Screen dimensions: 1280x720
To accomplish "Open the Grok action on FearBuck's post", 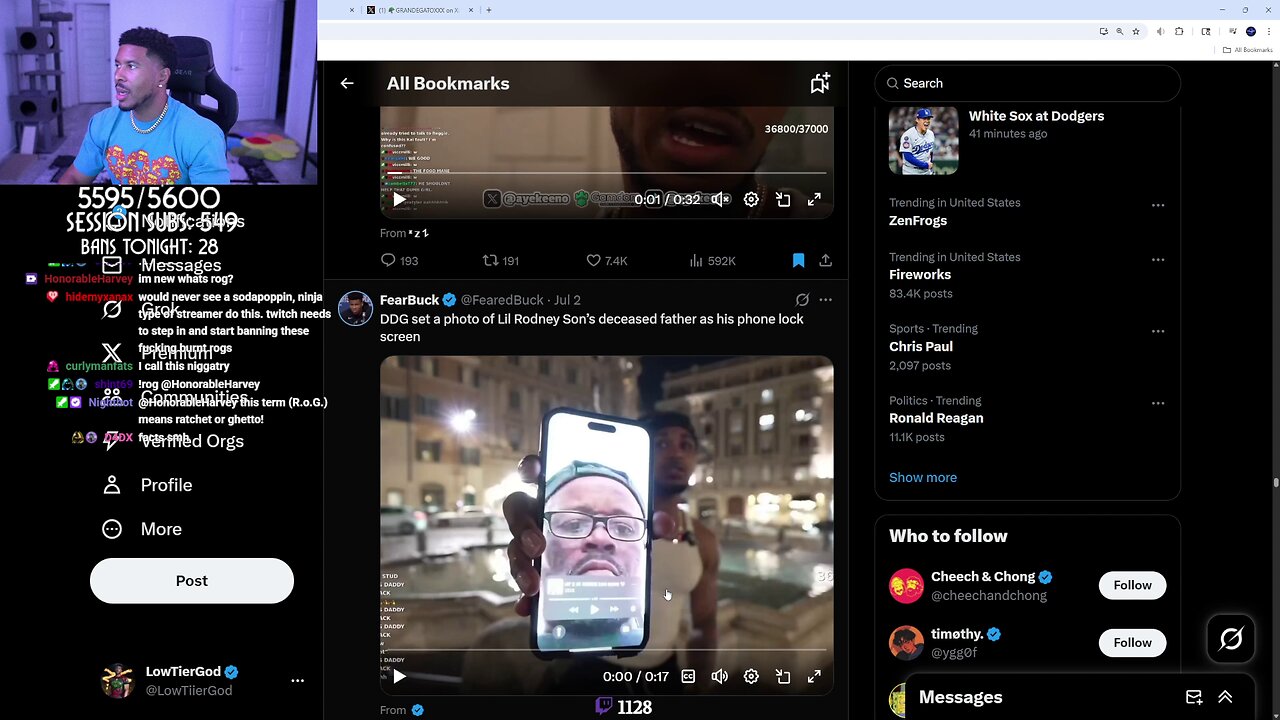I will tap(802, 300).
